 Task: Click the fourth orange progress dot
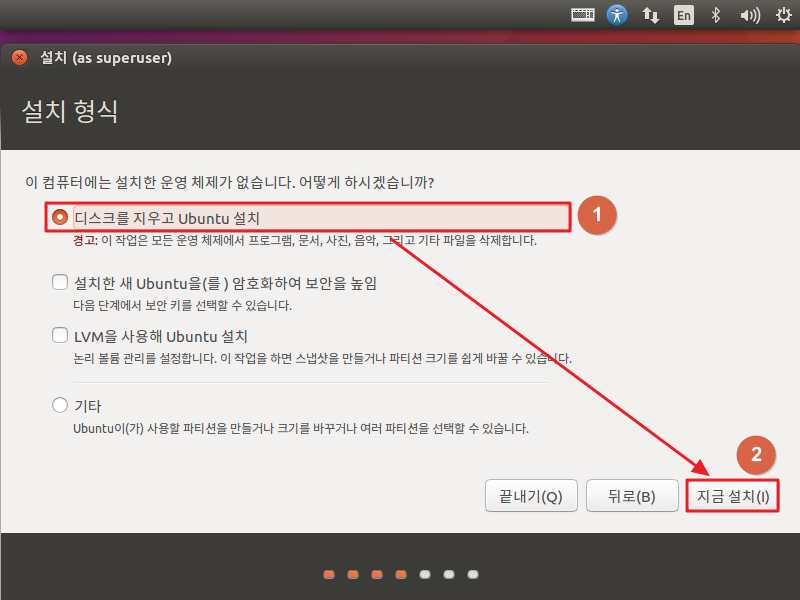(401, 574)
